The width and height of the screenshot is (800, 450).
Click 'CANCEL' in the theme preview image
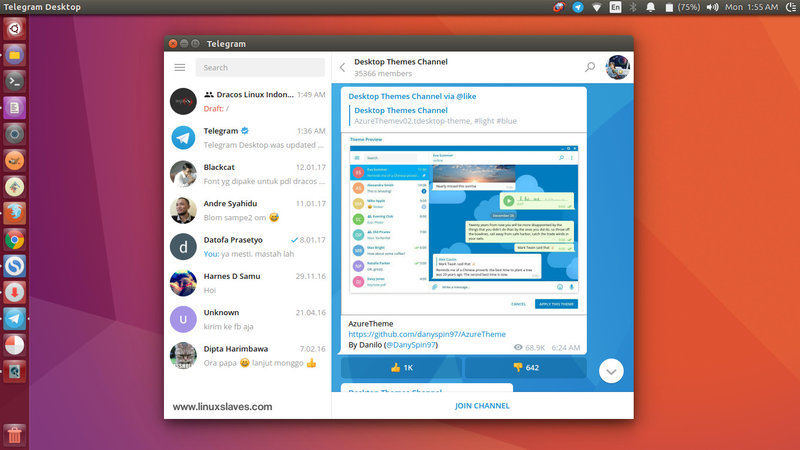pyautogui.click(x=518, y=304)
